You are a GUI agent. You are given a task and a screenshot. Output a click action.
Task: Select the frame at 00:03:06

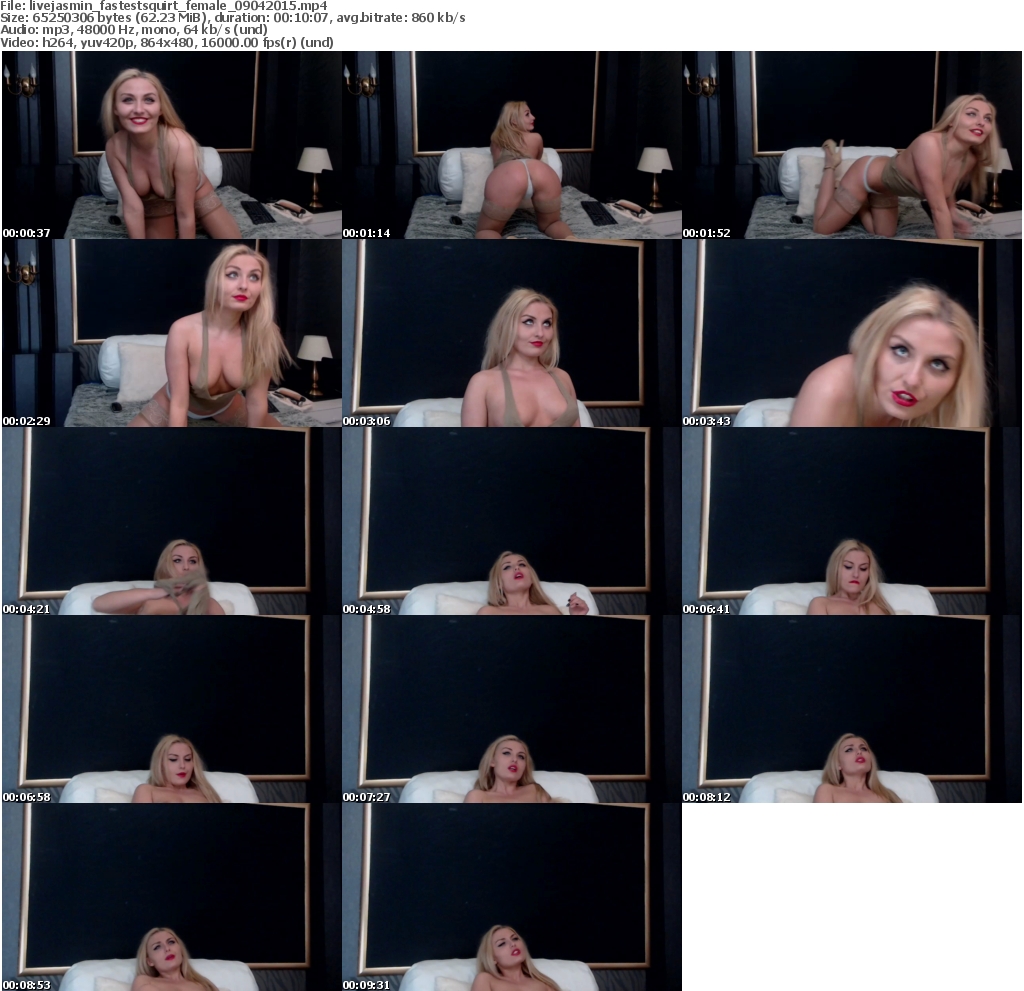point(512,333)
